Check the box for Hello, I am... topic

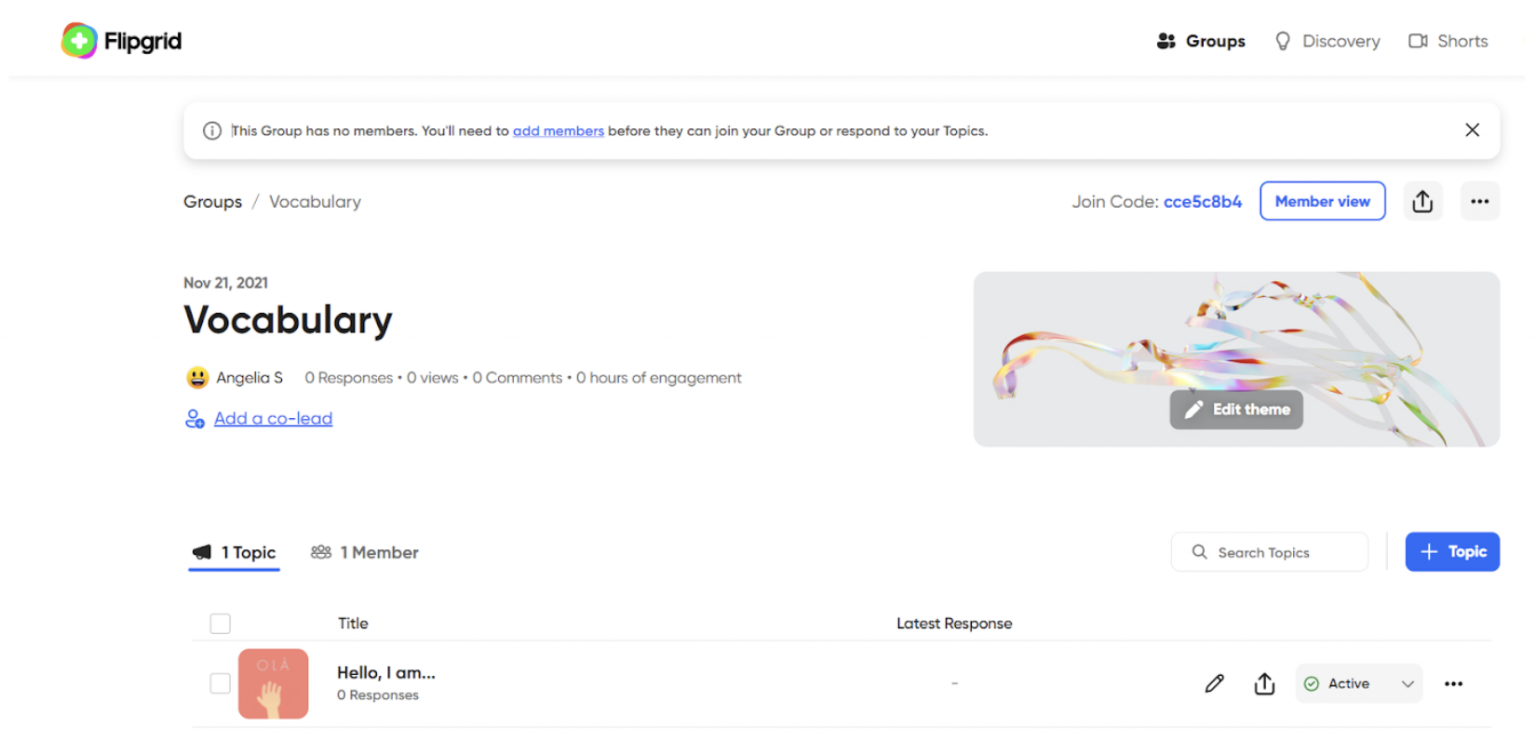click(220, 684)
